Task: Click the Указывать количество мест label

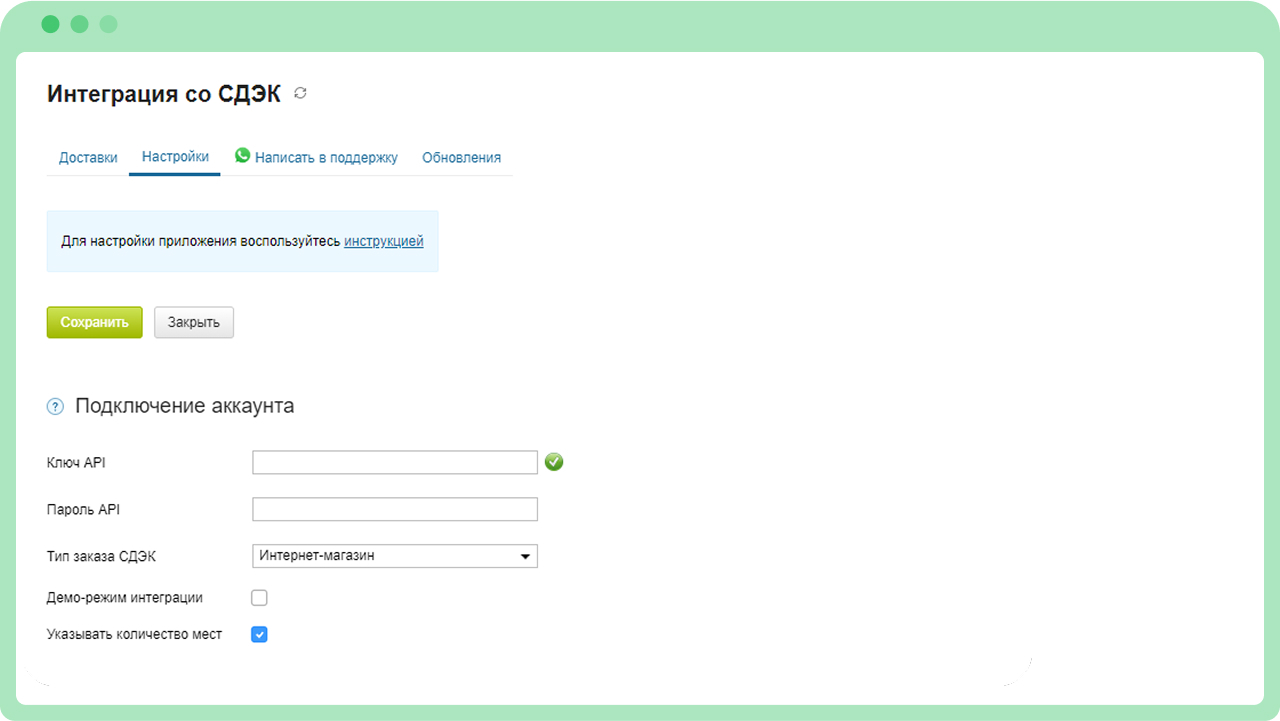Action: pos(134,634)
